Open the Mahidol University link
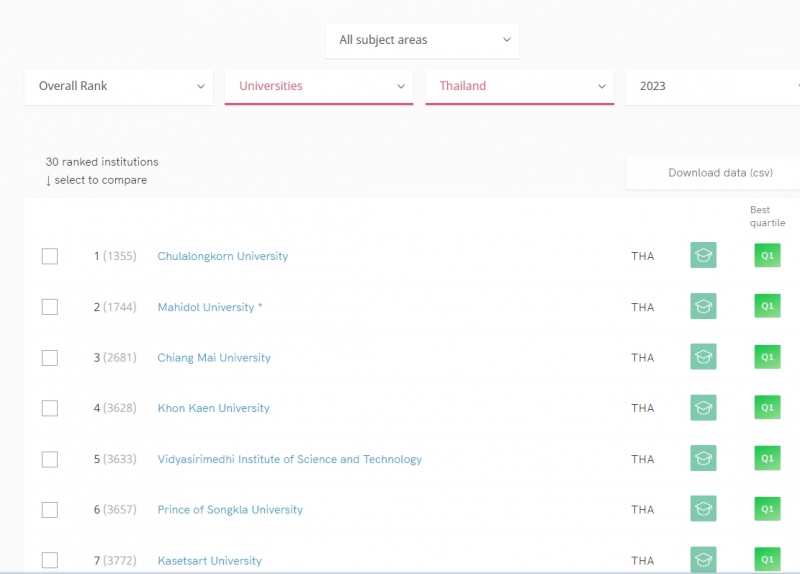 [x=210, y=307]
